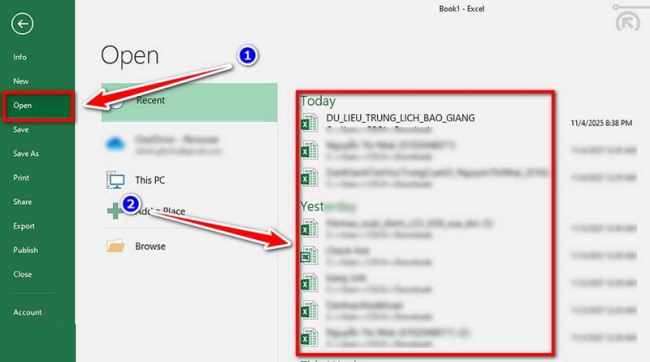This screenshot has height=362, width=650.
Task: Open the Share page
Action: click(22, 202)
